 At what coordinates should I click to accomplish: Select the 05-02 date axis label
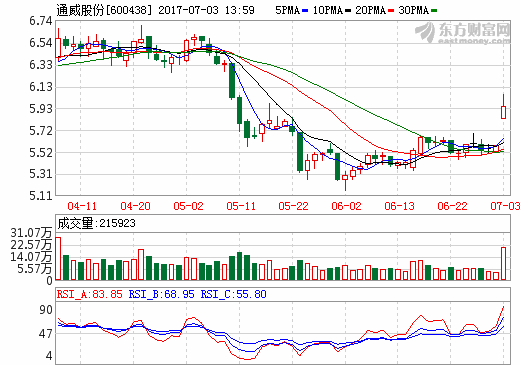point(188,206)
